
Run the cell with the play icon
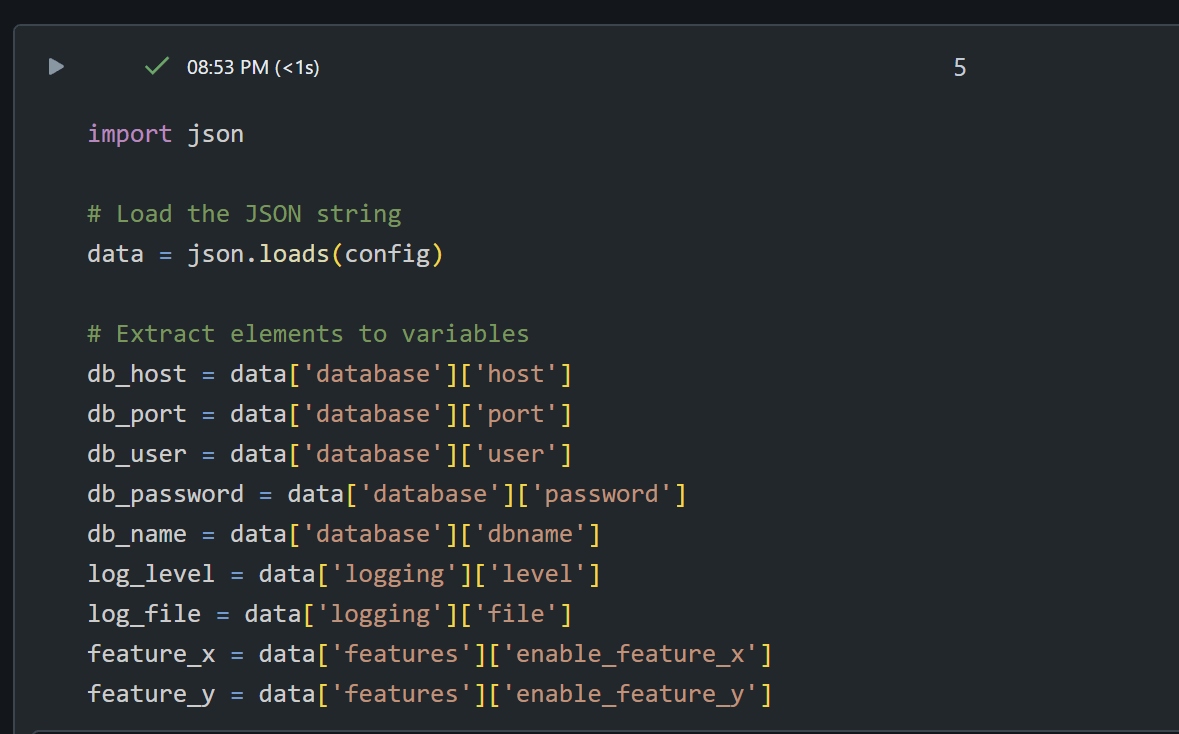(56, 67)
